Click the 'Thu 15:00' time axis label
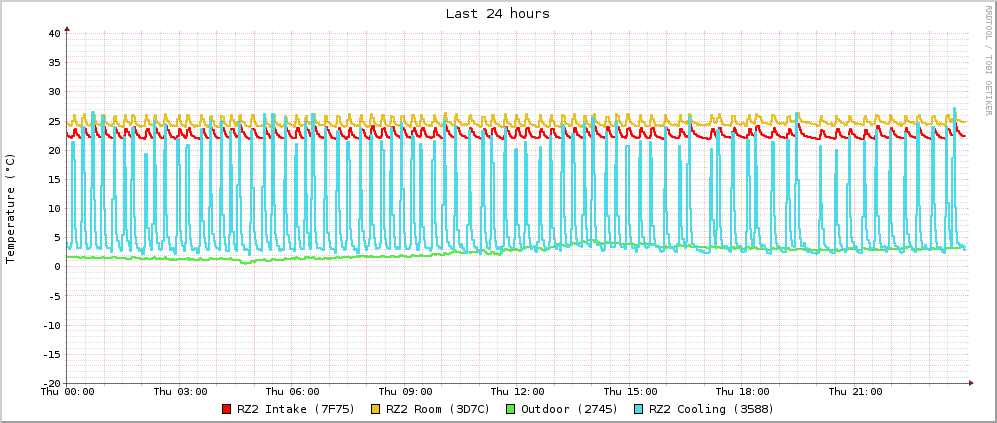997x423 pixels. 630,392
